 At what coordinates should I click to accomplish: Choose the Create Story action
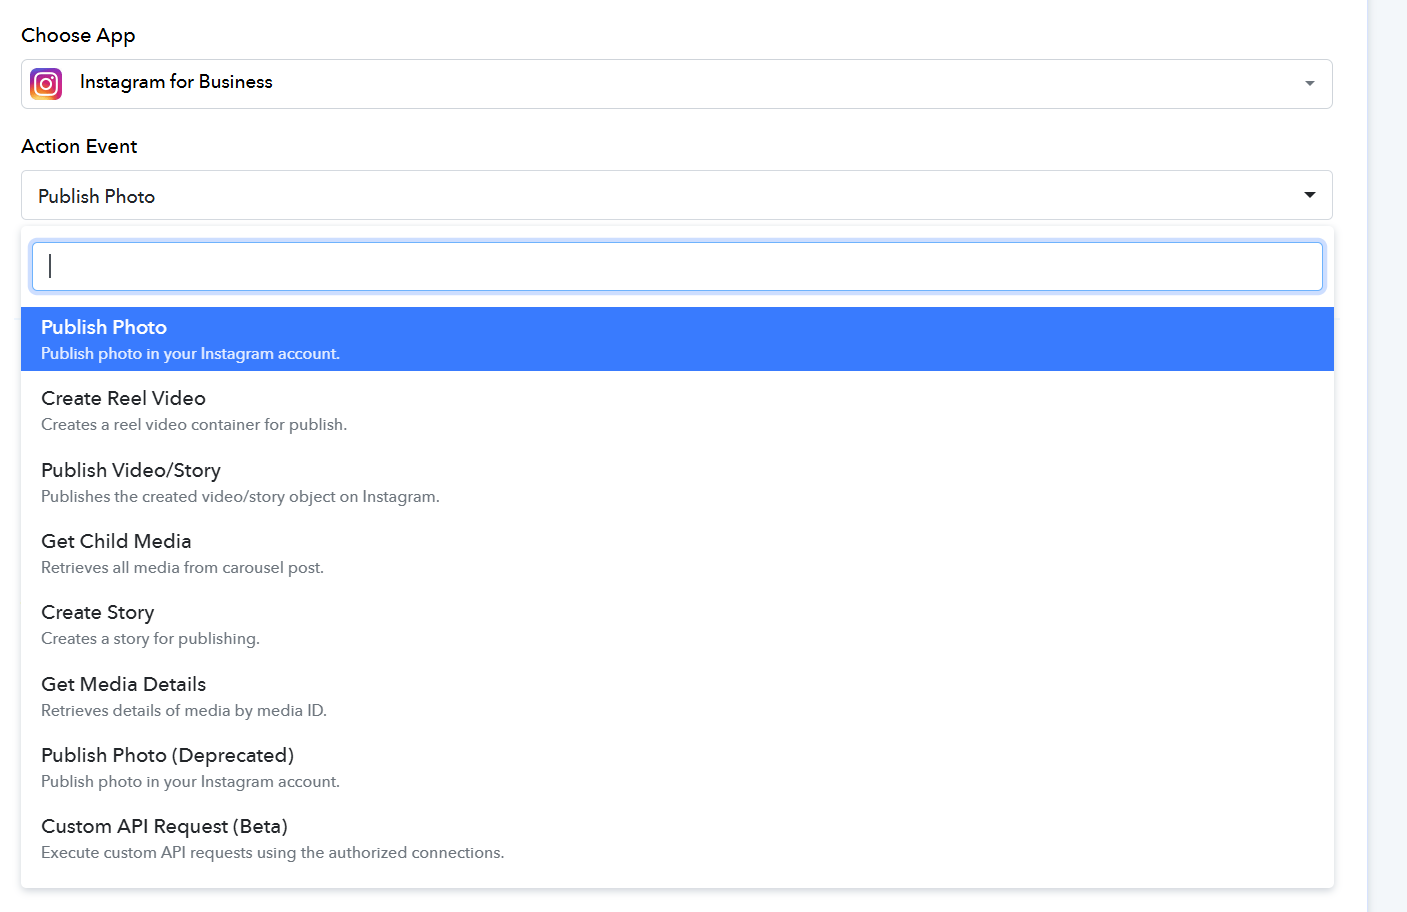tap(98, 613)
